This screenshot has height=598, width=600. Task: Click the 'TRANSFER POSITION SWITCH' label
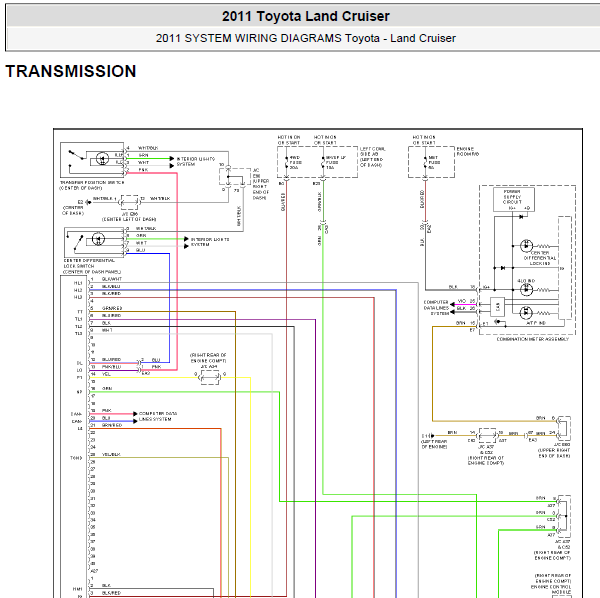(x=92, y=182)
